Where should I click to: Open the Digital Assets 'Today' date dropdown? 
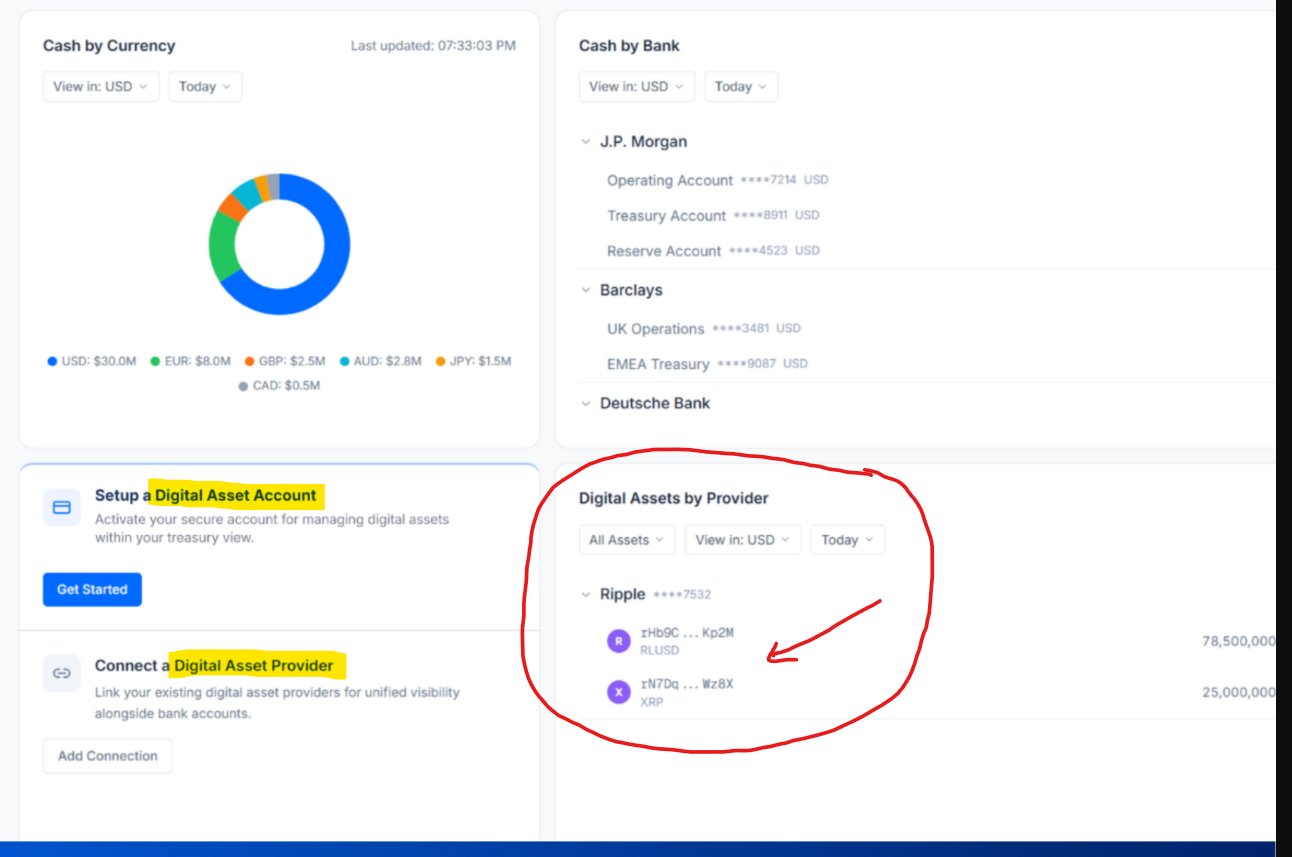pyautogui.click(x=847, y=540)
